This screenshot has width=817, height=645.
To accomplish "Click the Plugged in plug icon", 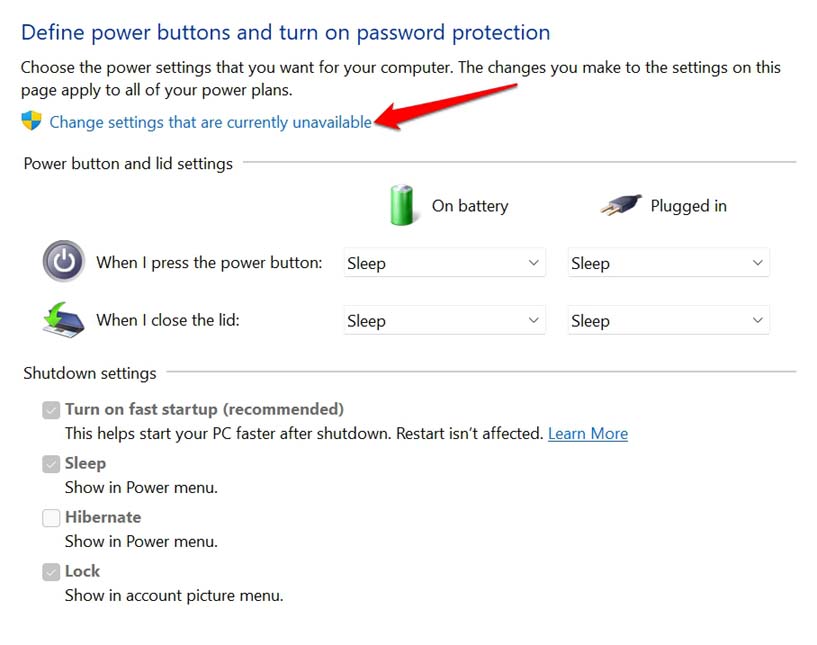I will coord(620,206).
